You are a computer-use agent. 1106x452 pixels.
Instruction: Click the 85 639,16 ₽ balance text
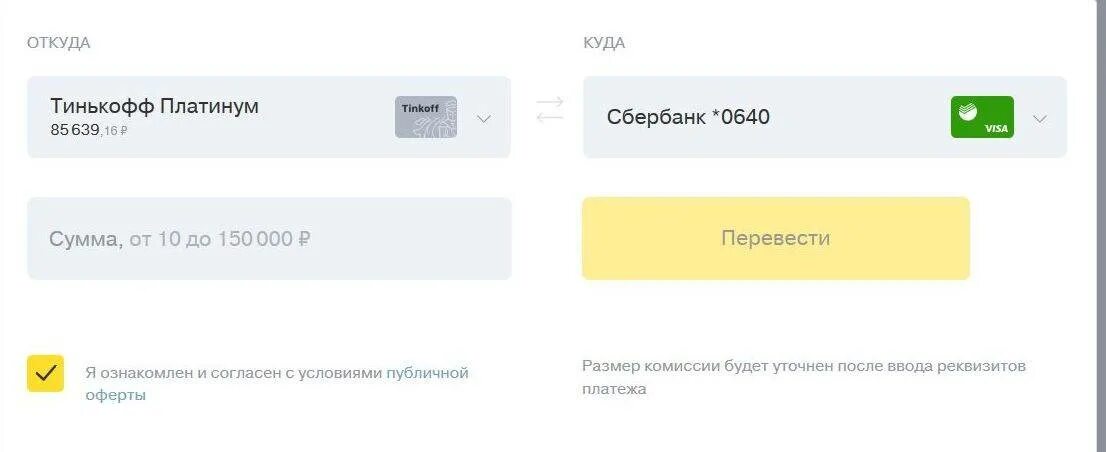89,130
